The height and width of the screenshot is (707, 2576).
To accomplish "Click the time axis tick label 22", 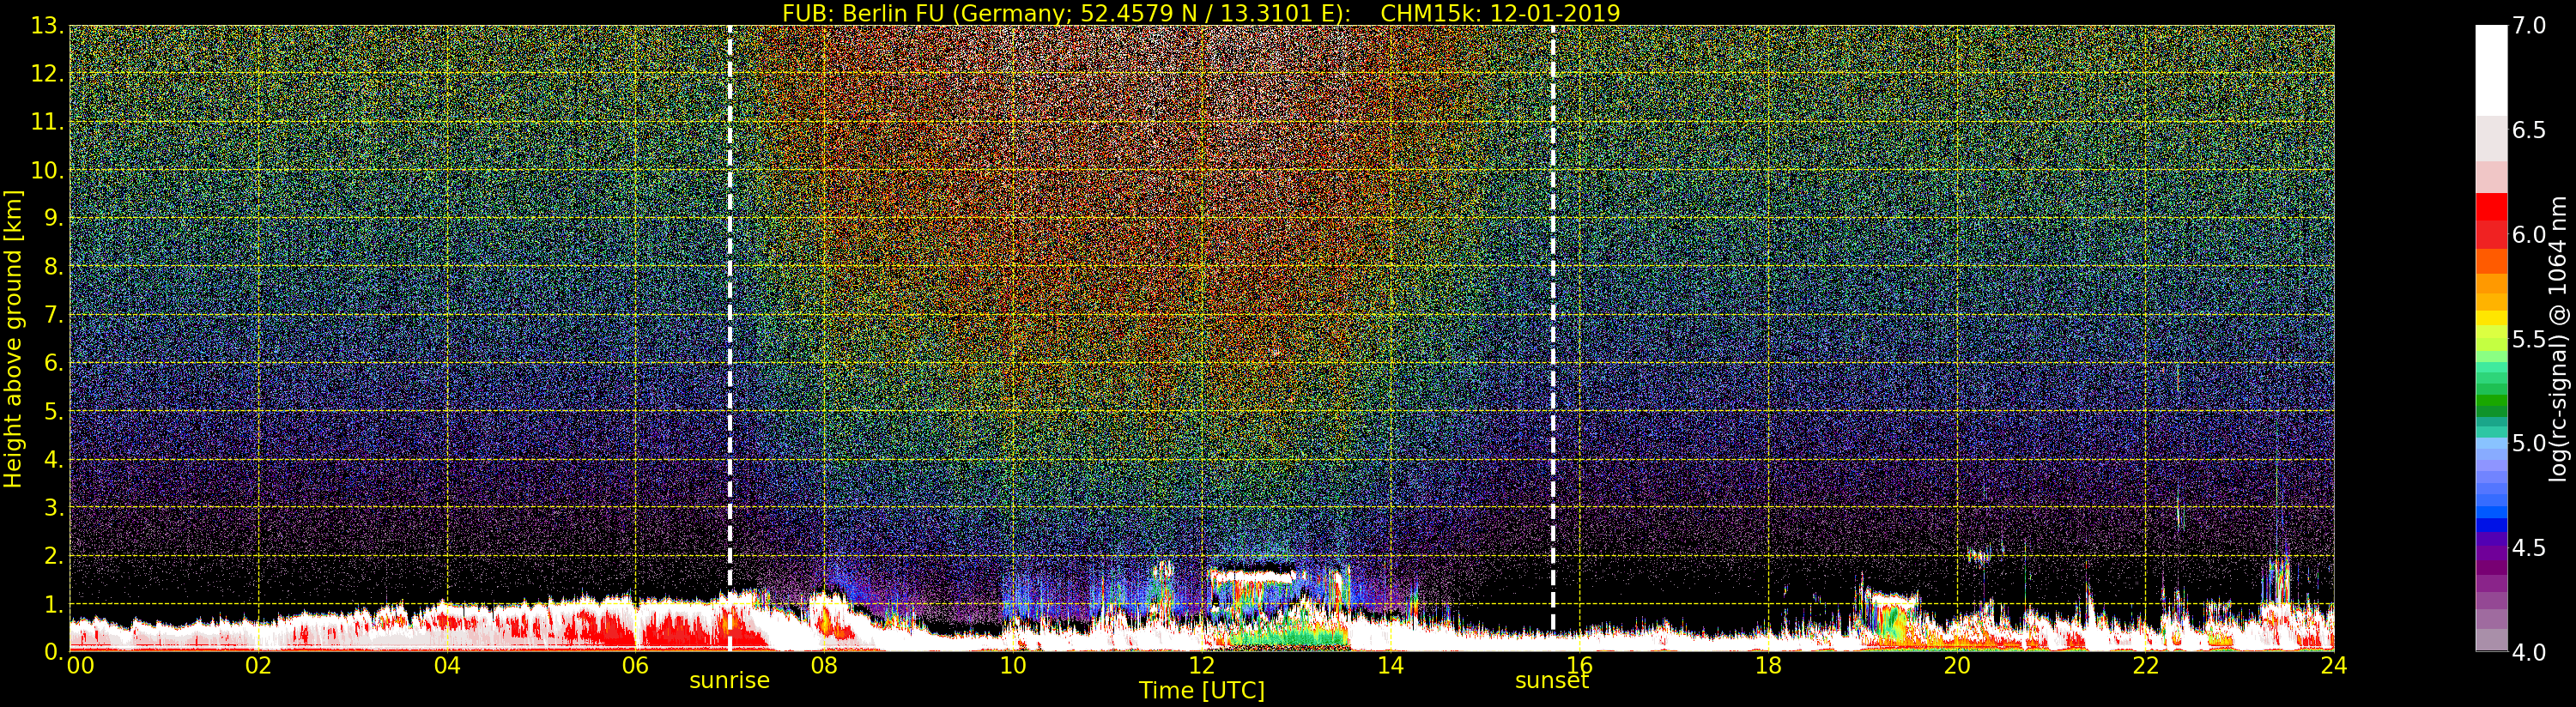I will 2146,665.
